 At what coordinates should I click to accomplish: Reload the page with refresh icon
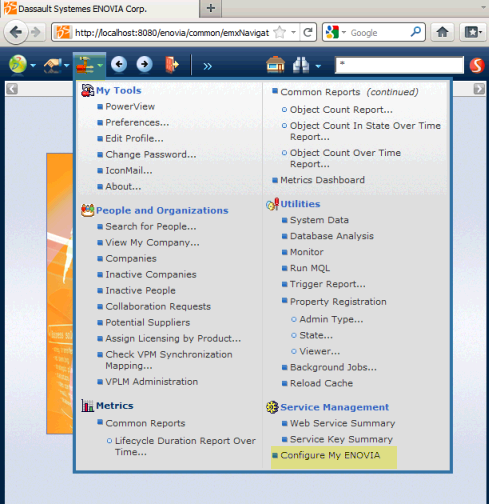click(308, 32)
